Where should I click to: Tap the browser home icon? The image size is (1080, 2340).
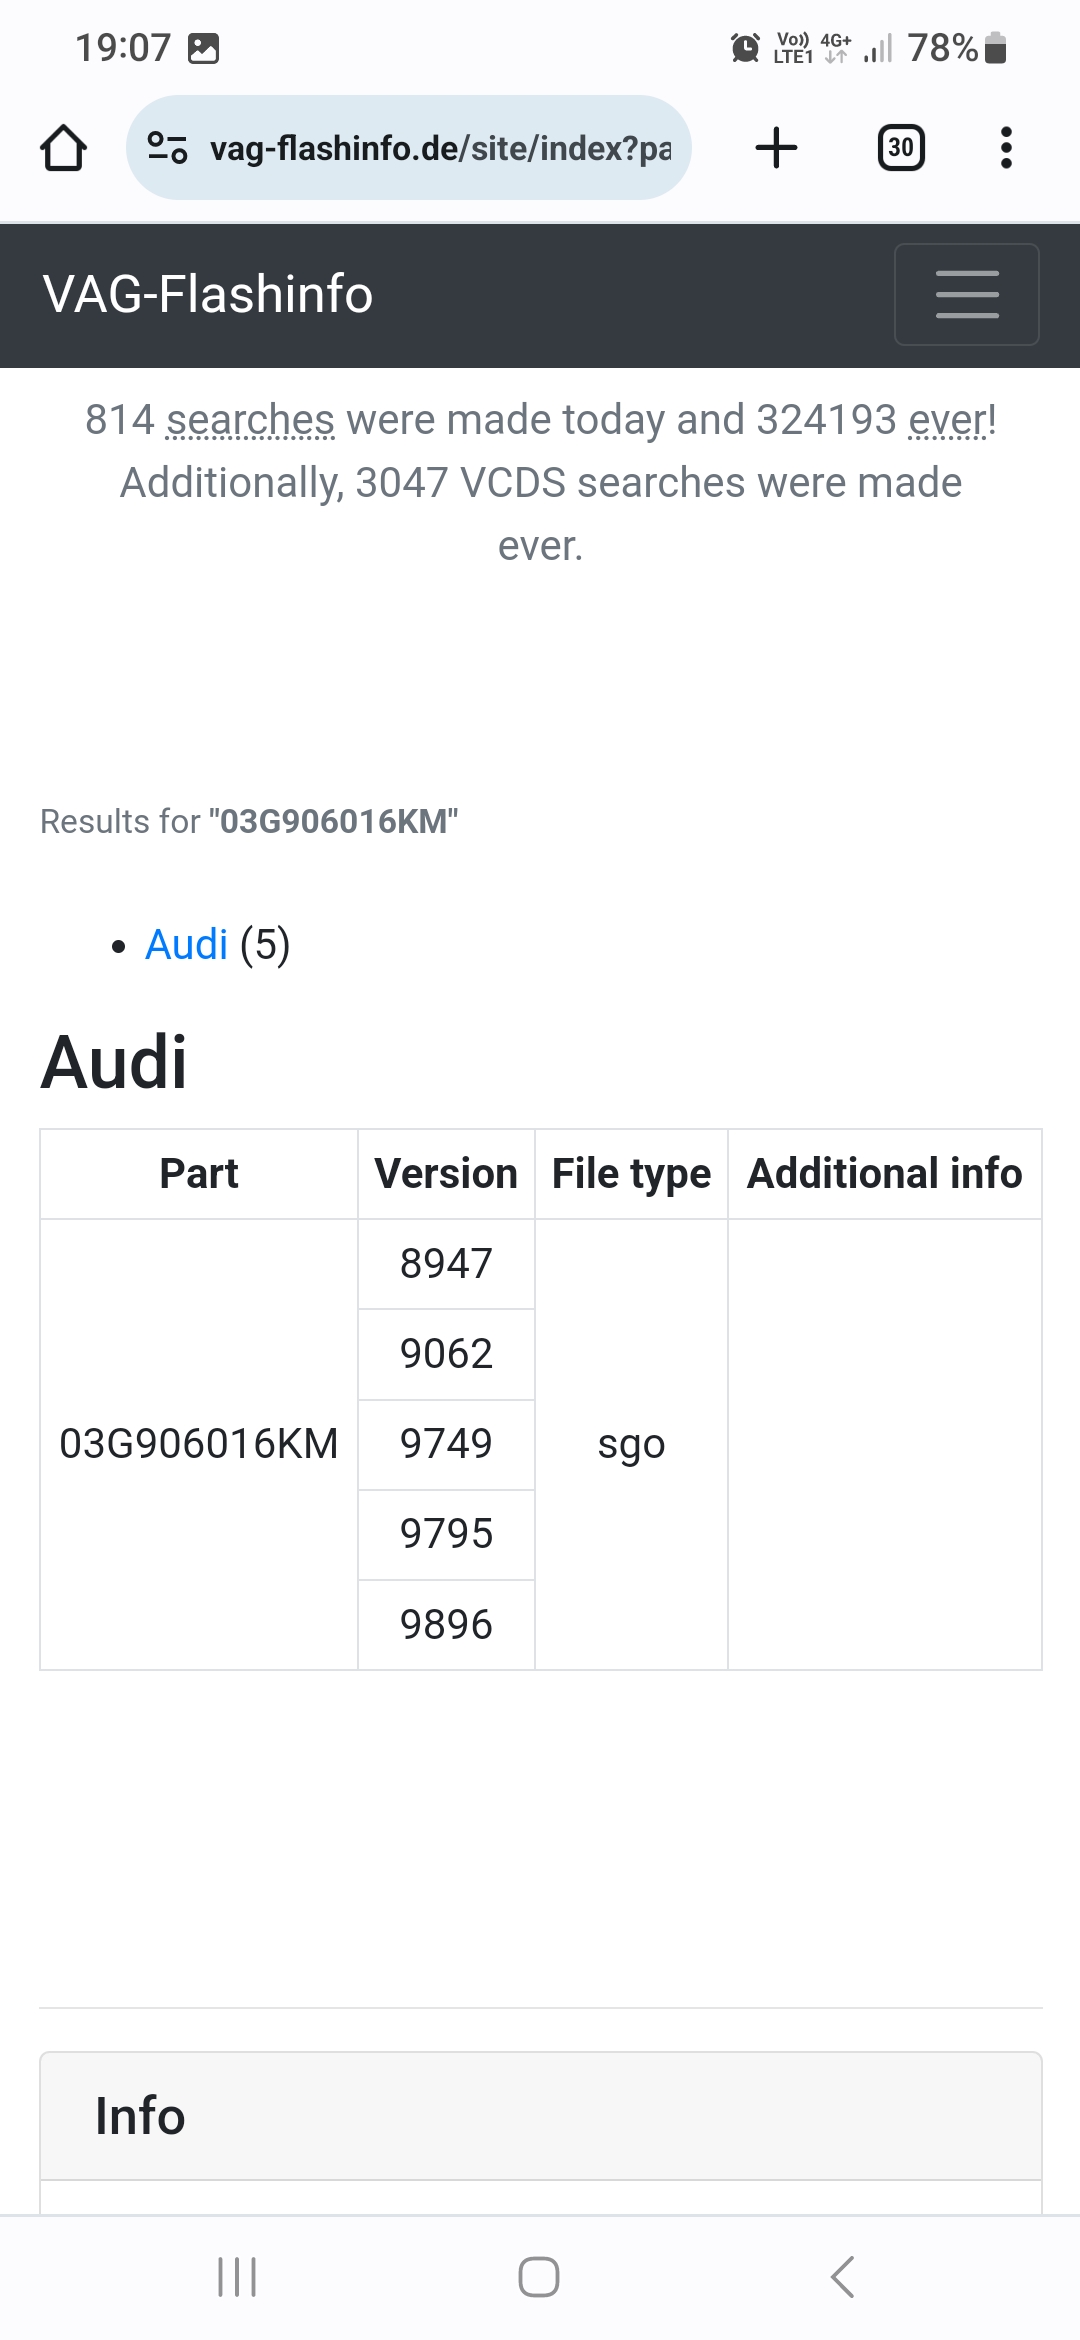click(x=63, y=148)
